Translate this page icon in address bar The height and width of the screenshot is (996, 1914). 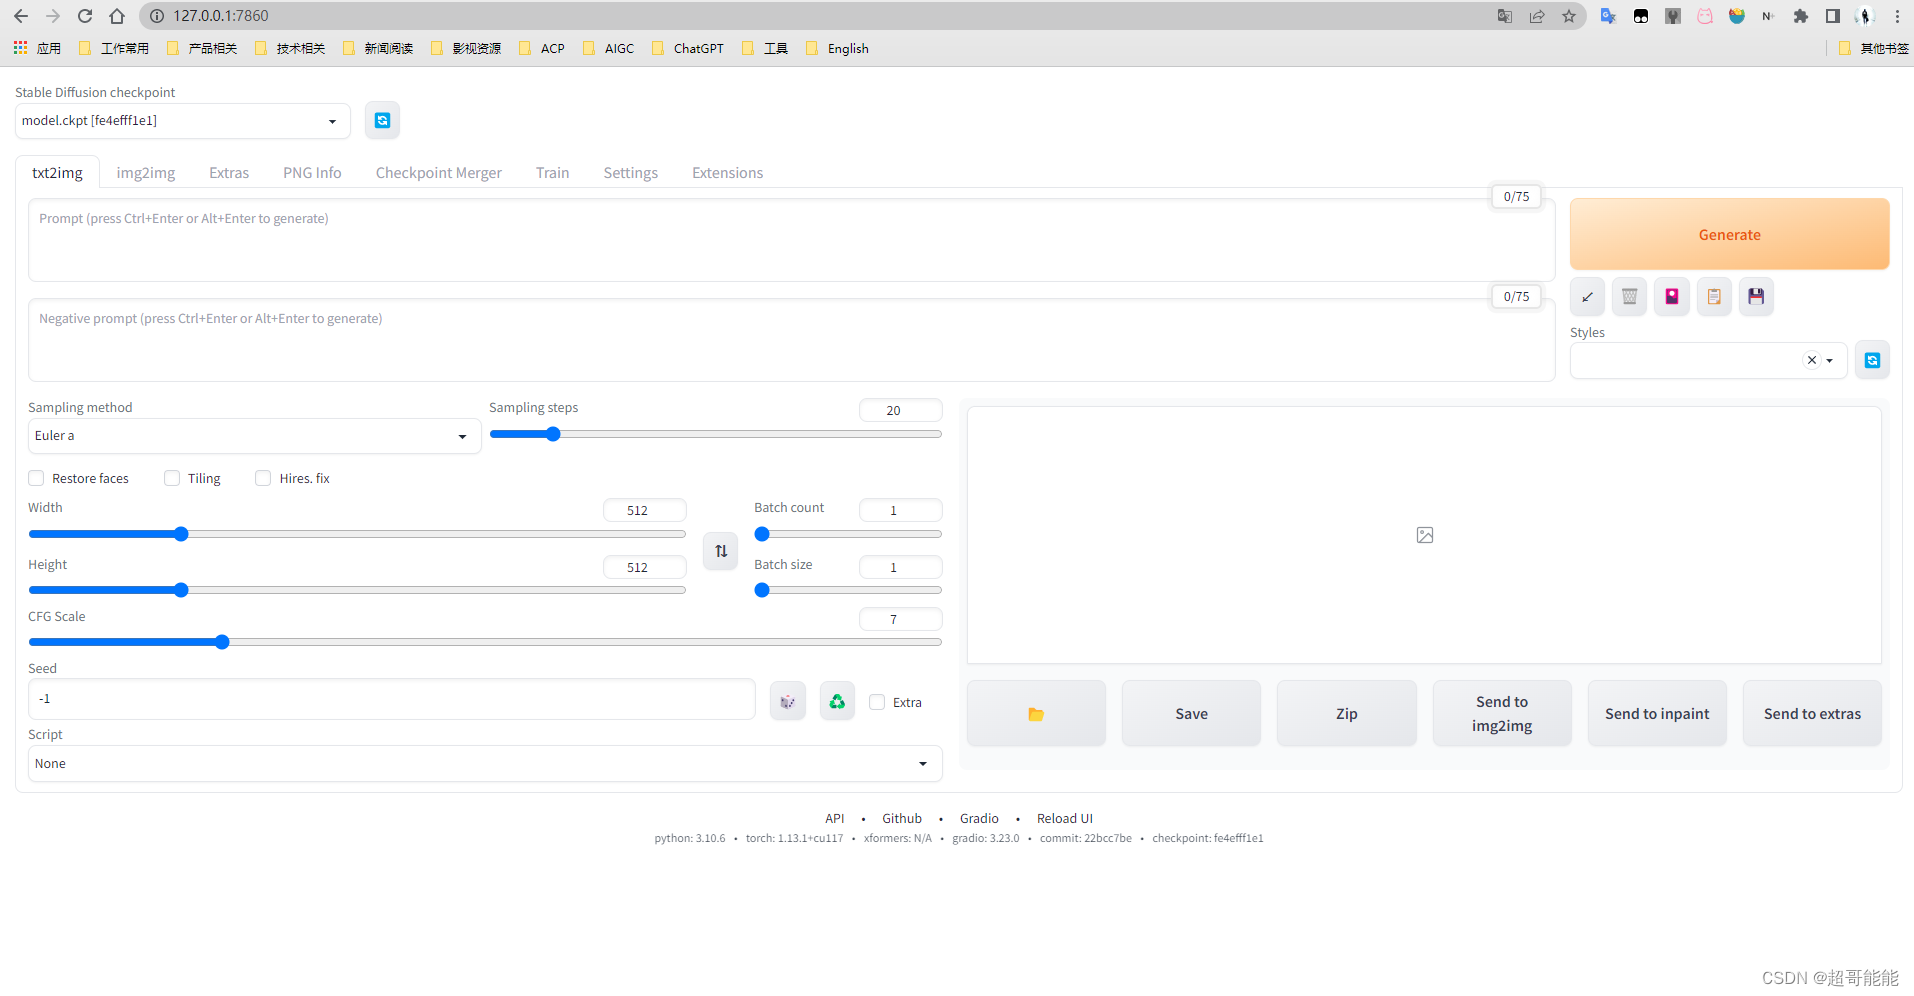coord(1505,16)
